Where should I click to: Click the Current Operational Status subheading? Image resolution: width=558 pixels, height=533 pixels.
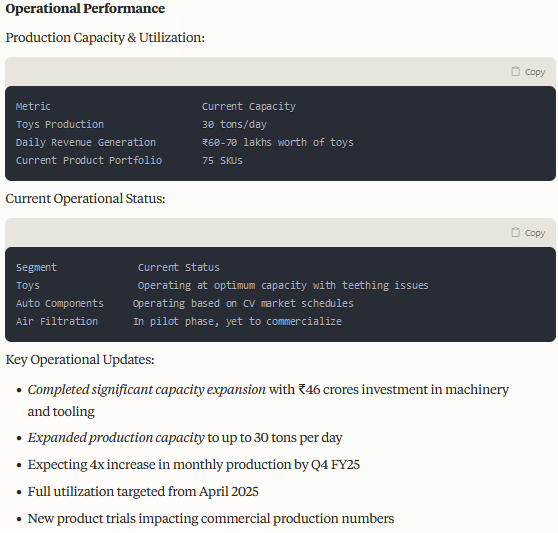(x=85, y=199)
